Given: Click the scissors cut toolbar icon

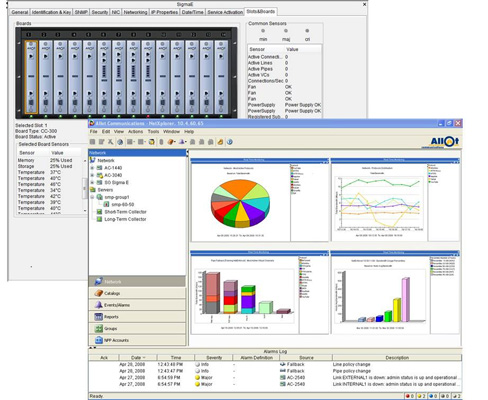Looking at the screenshot, I should click(110, 142).
